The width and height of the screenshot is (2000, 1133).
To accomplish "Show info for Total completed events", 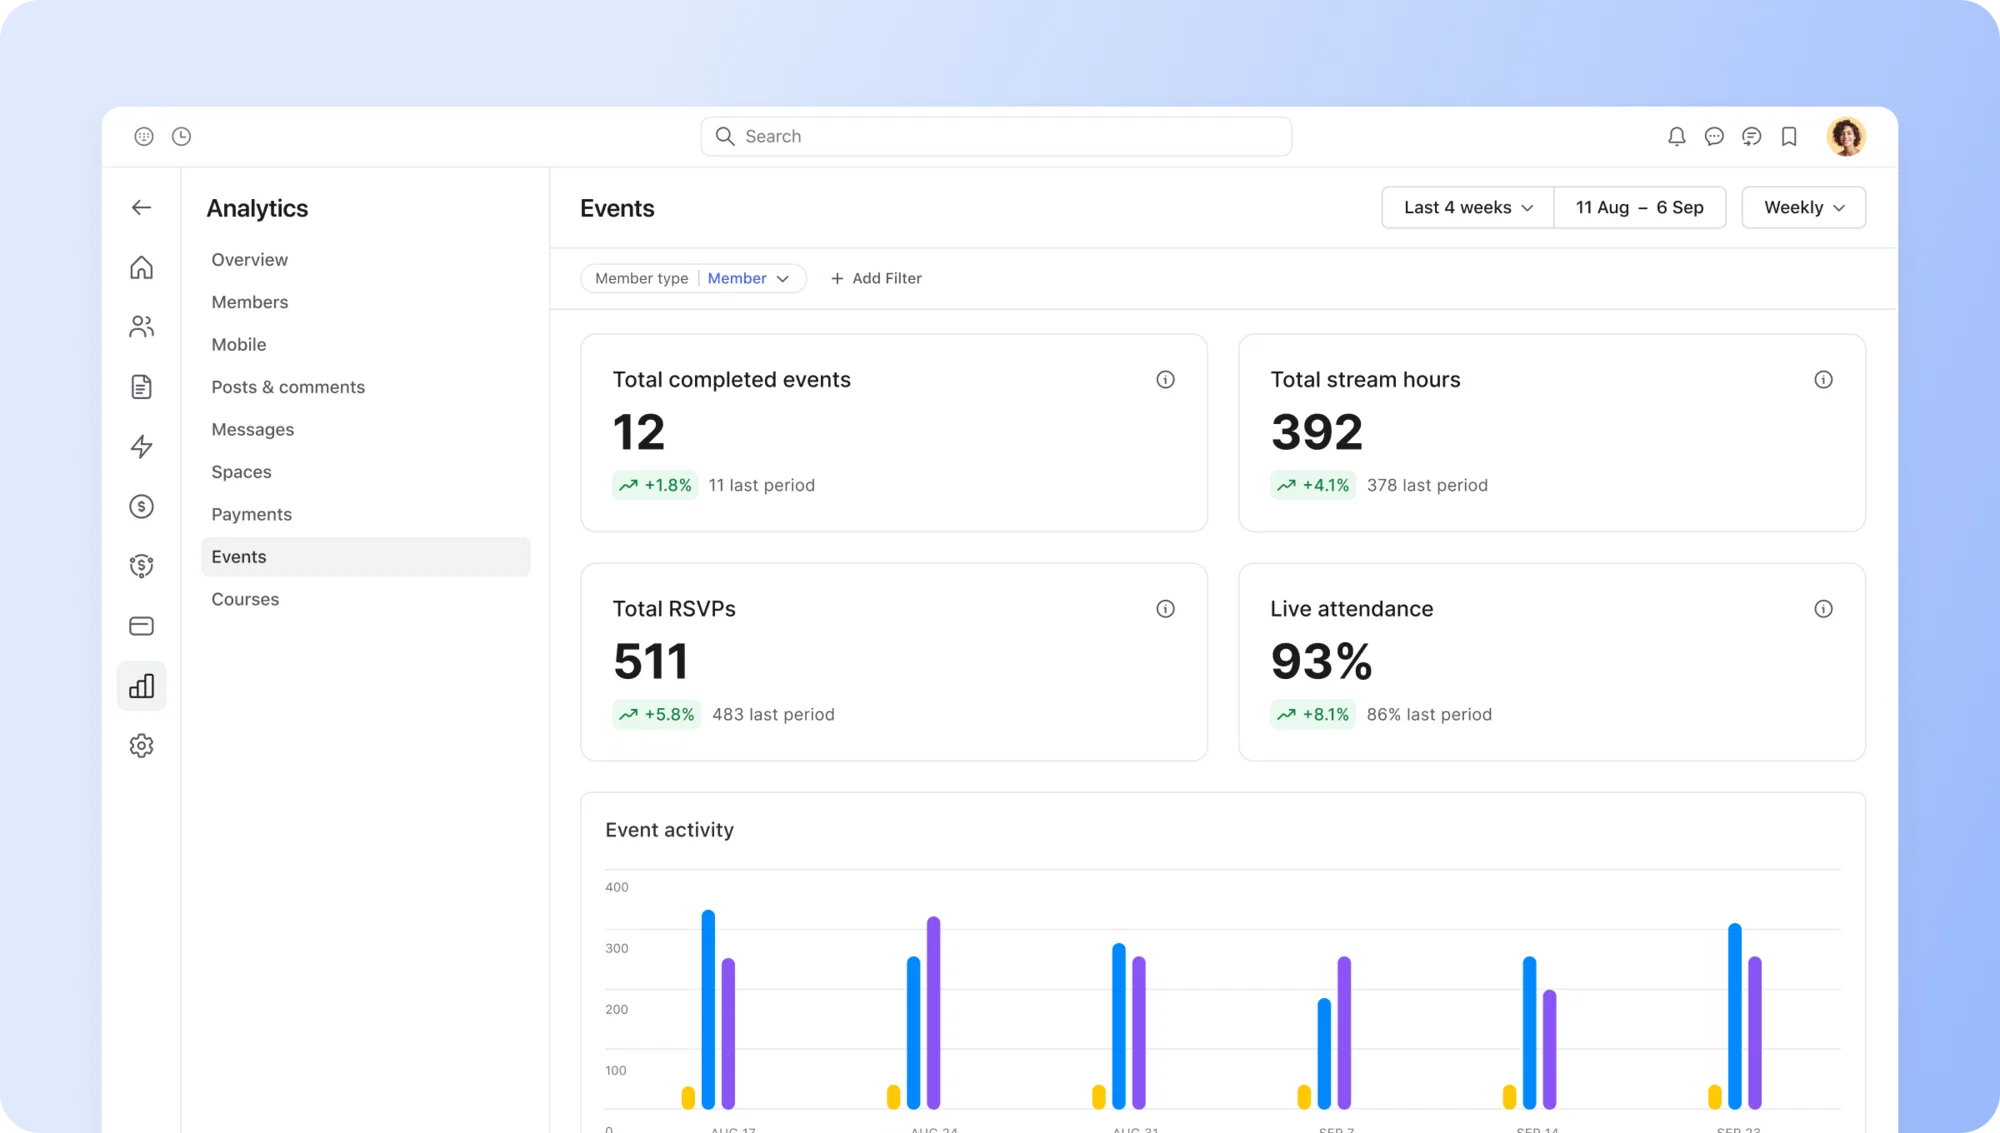I will (1165, 380).
